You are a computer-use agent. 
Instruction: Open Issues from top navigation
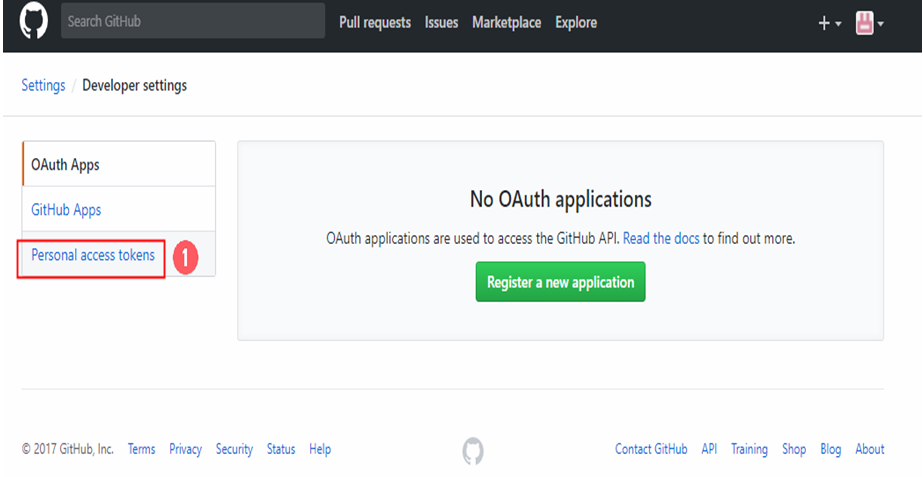[x=441, y=22]
